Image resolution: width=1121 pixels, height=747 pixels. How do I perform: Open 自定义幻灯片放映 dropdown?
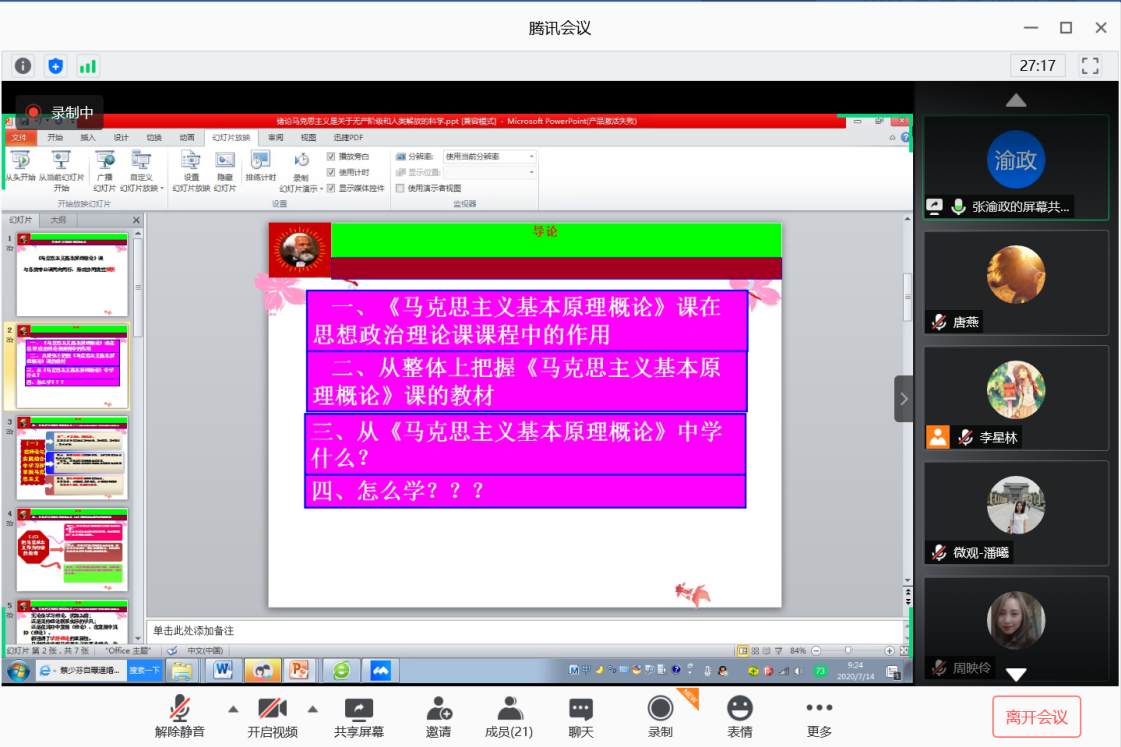(142, 171)
